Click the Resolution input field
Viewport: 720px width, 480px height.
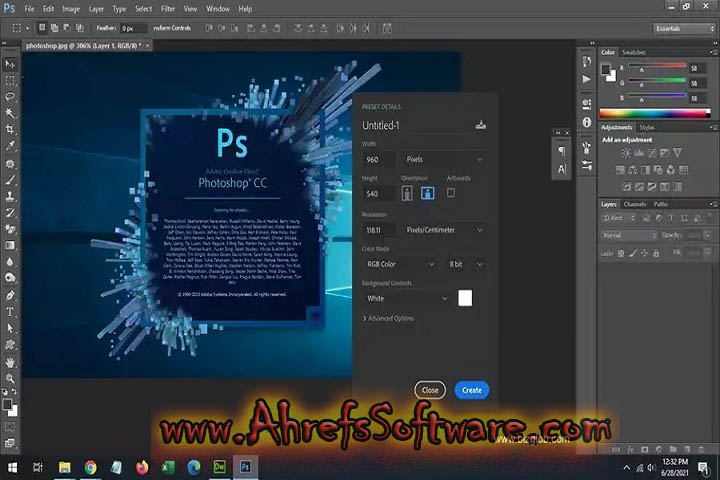(378, 229)
